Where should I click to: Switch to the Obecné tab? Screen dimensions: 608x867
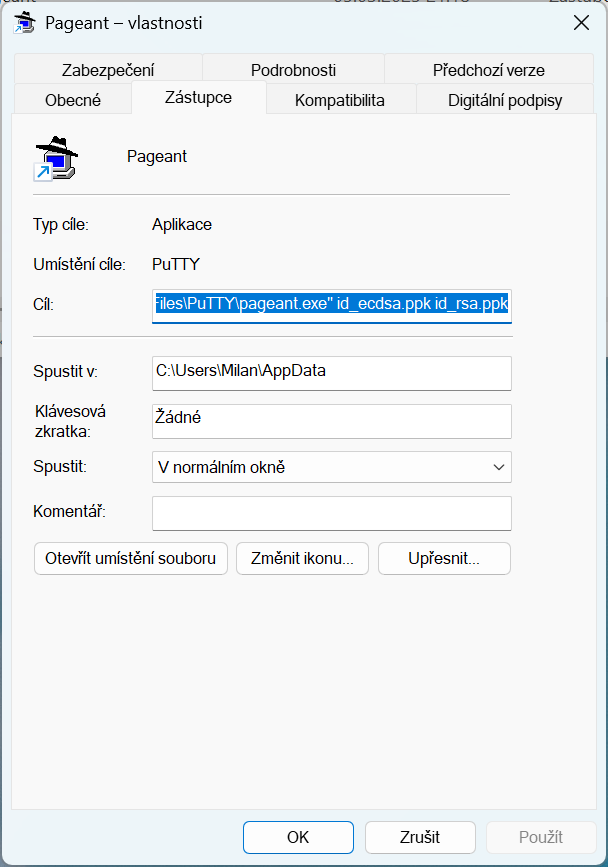72,100
